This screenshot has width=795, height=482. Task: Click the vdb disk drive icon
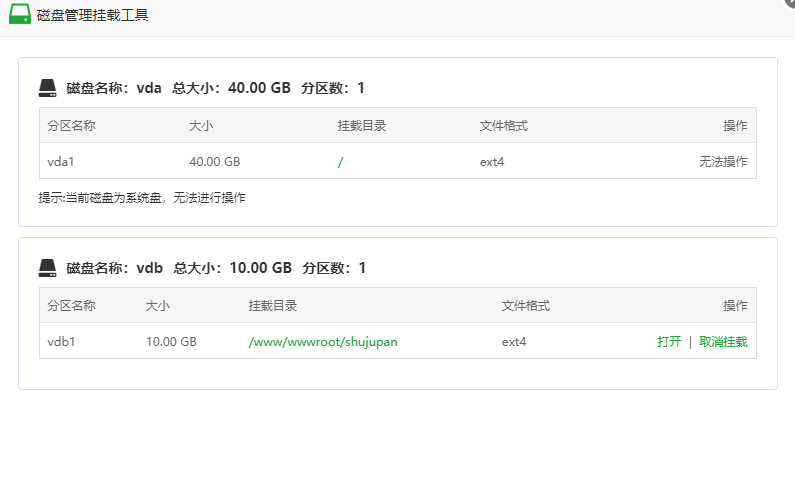pos(48,268)
